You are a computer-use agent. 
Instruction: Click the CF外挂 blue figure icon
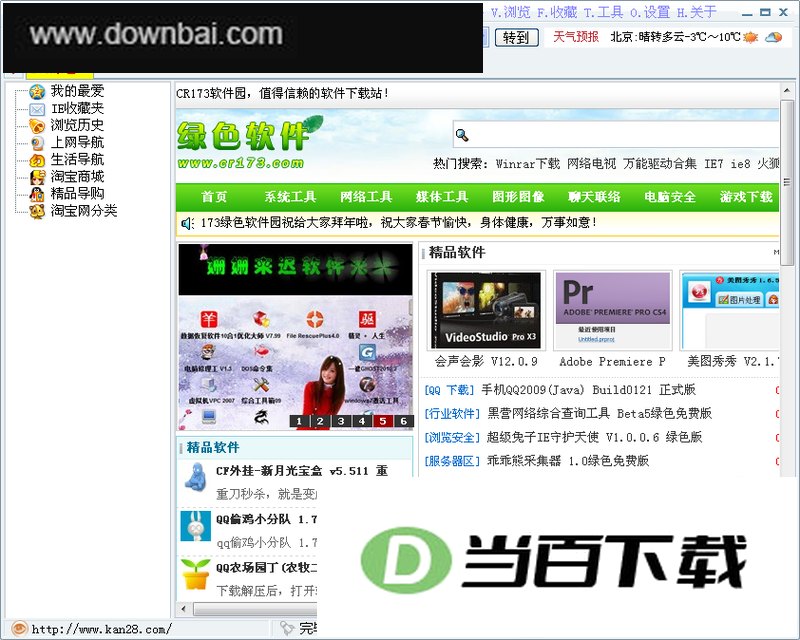195,477
